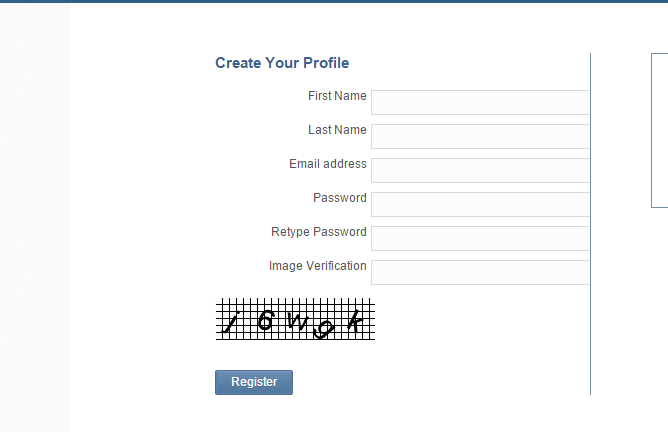
Task: Click the slanted first CAPTCHA character
Action: tap(231, 323)
